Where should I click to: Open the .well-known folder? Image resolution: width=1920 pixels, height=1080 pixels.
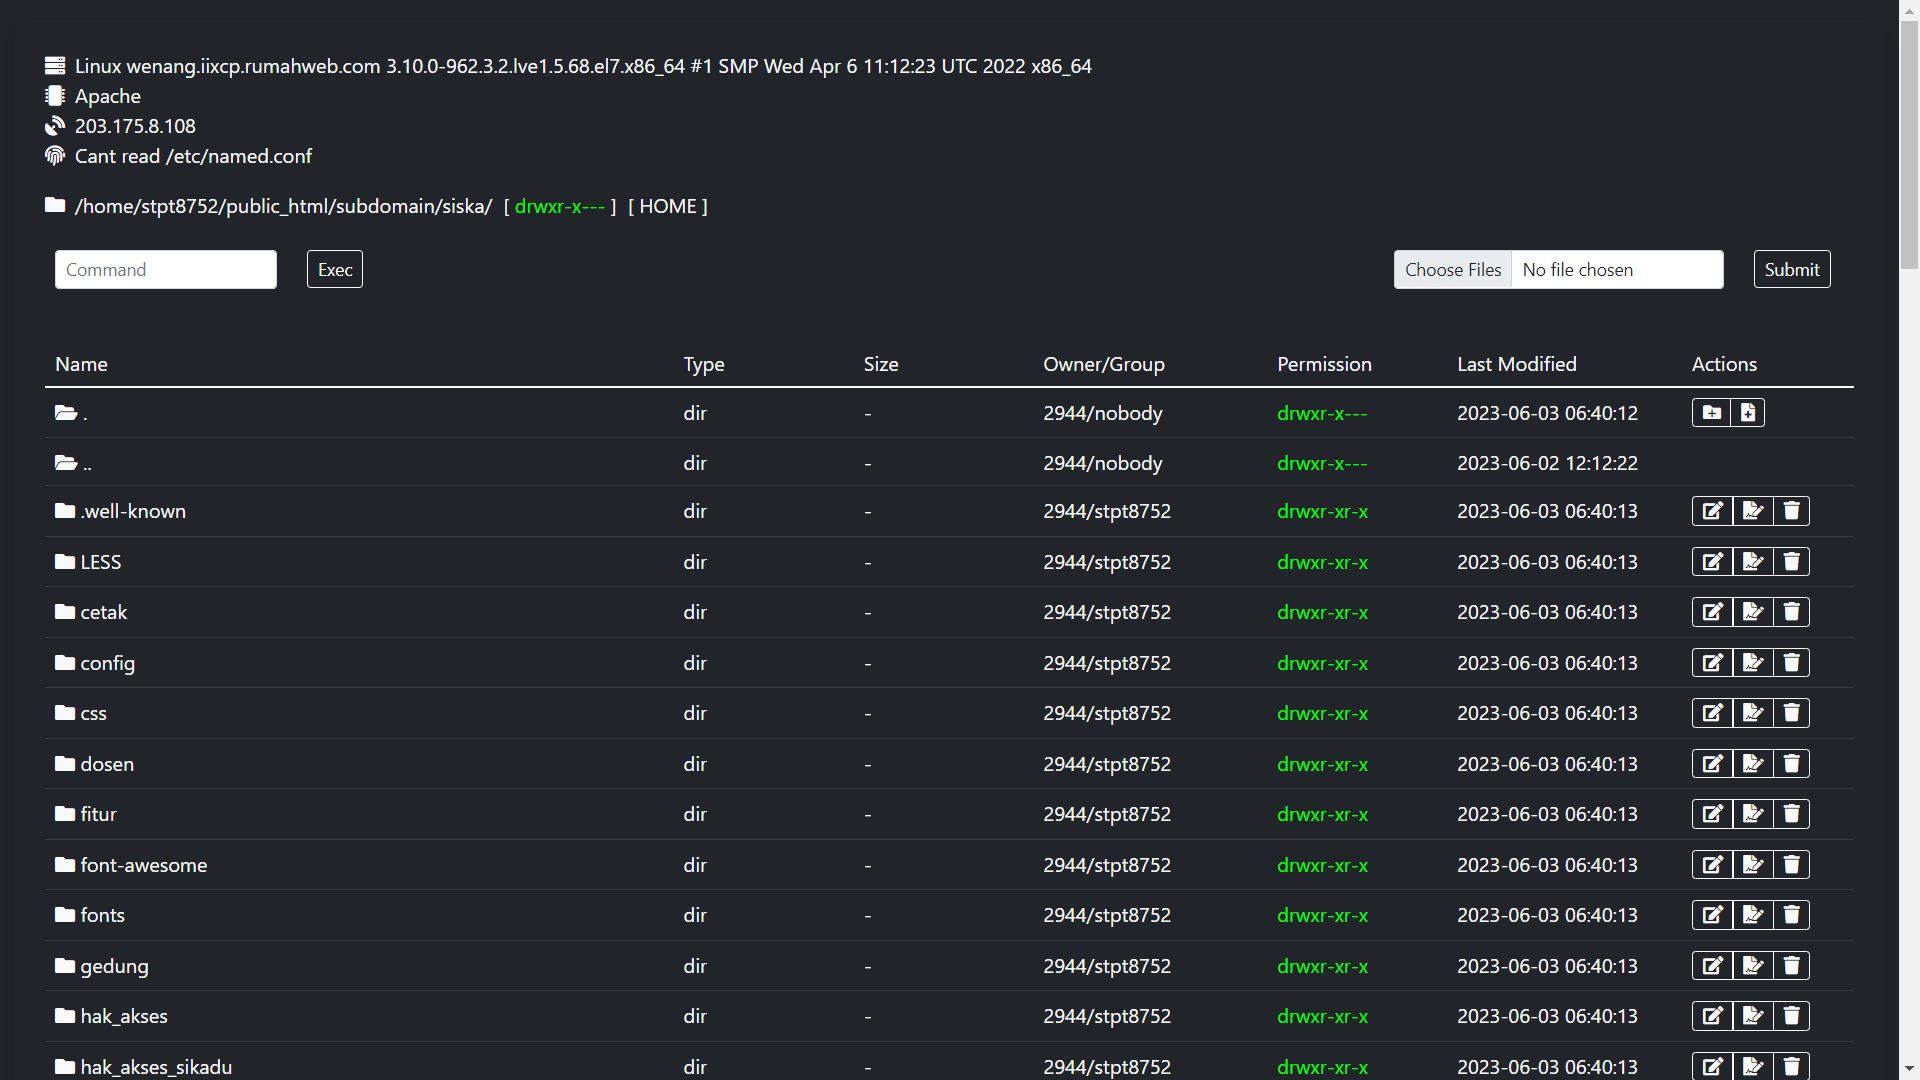[x=133, y=511]
